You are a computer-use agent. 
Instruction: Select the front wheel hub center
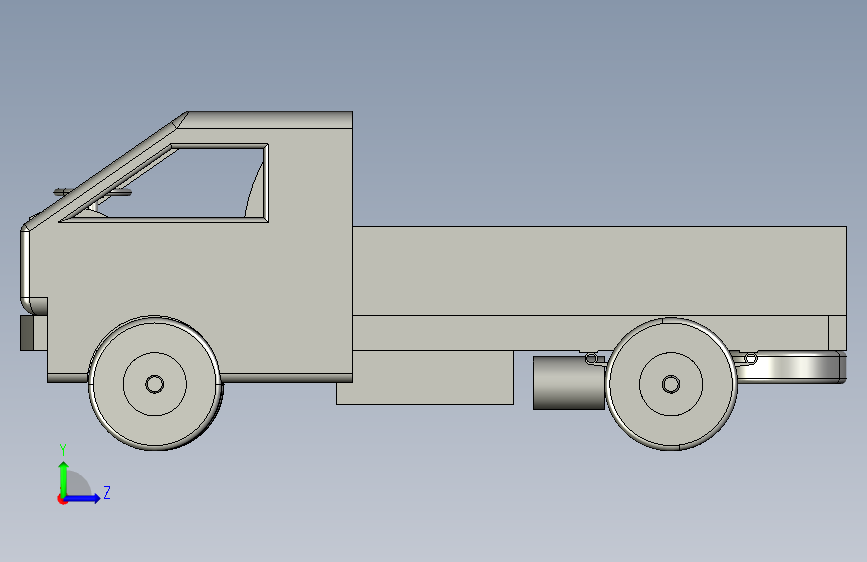pyautogui.click(x=154, y=384)
